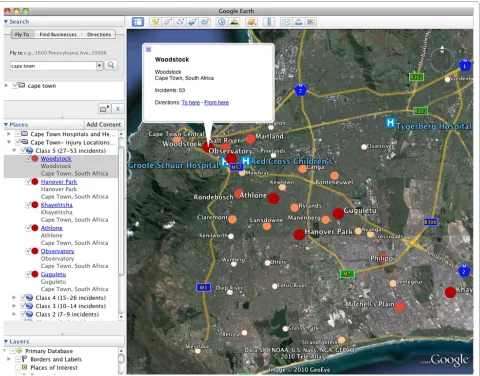This screenshot has width=480, height=376.
Task: Expand Class 4 (15-26 incidents) folder
Action: 14,297
